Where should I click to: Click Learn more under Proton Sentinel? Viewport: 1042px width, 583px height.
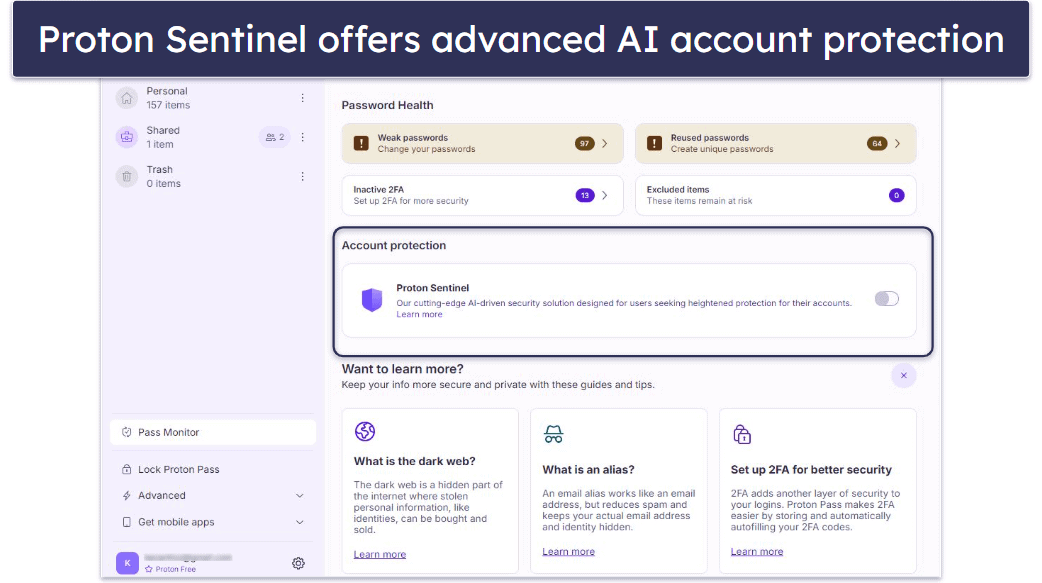click(419, 314)
